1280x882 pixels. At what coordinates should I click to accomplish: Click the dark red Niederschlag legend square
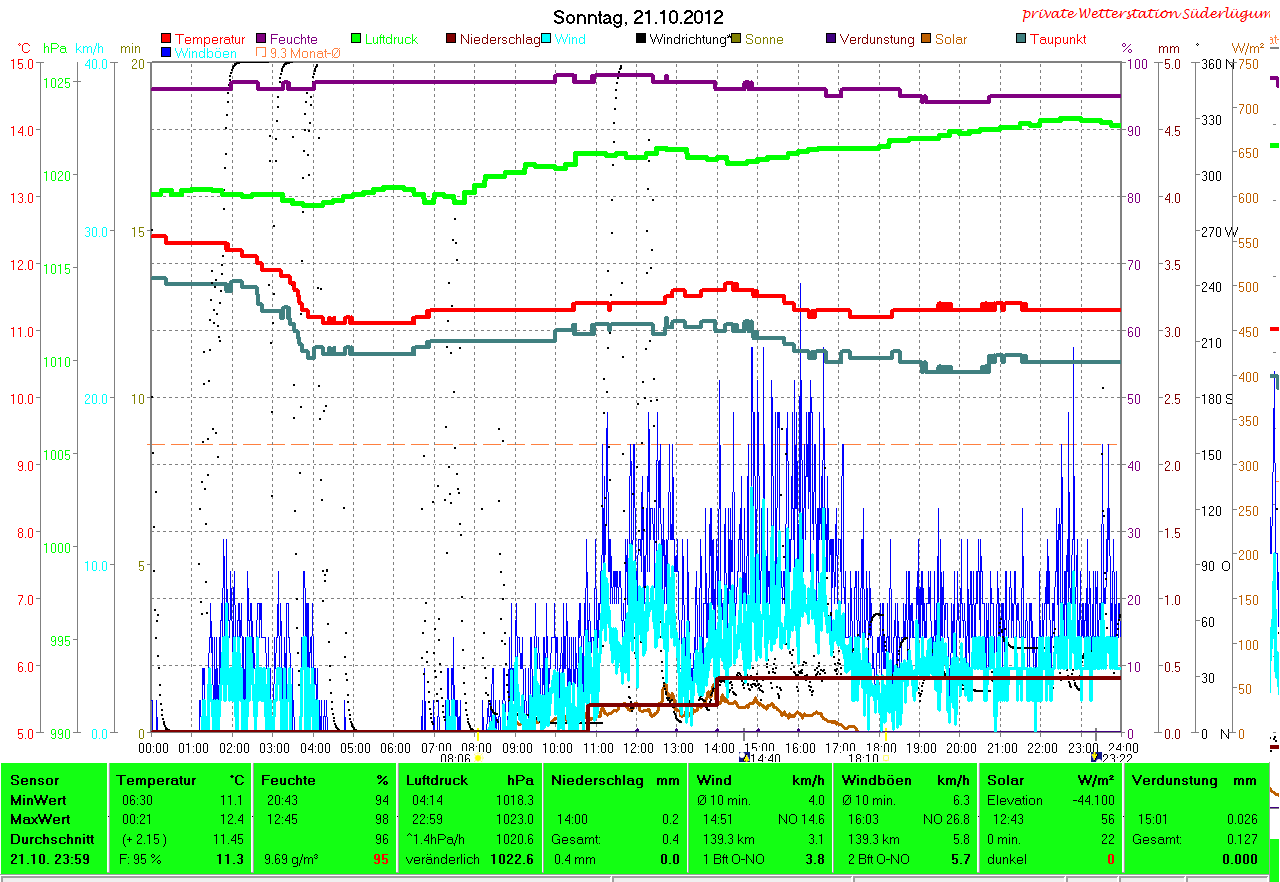click(x=451, y=39)
